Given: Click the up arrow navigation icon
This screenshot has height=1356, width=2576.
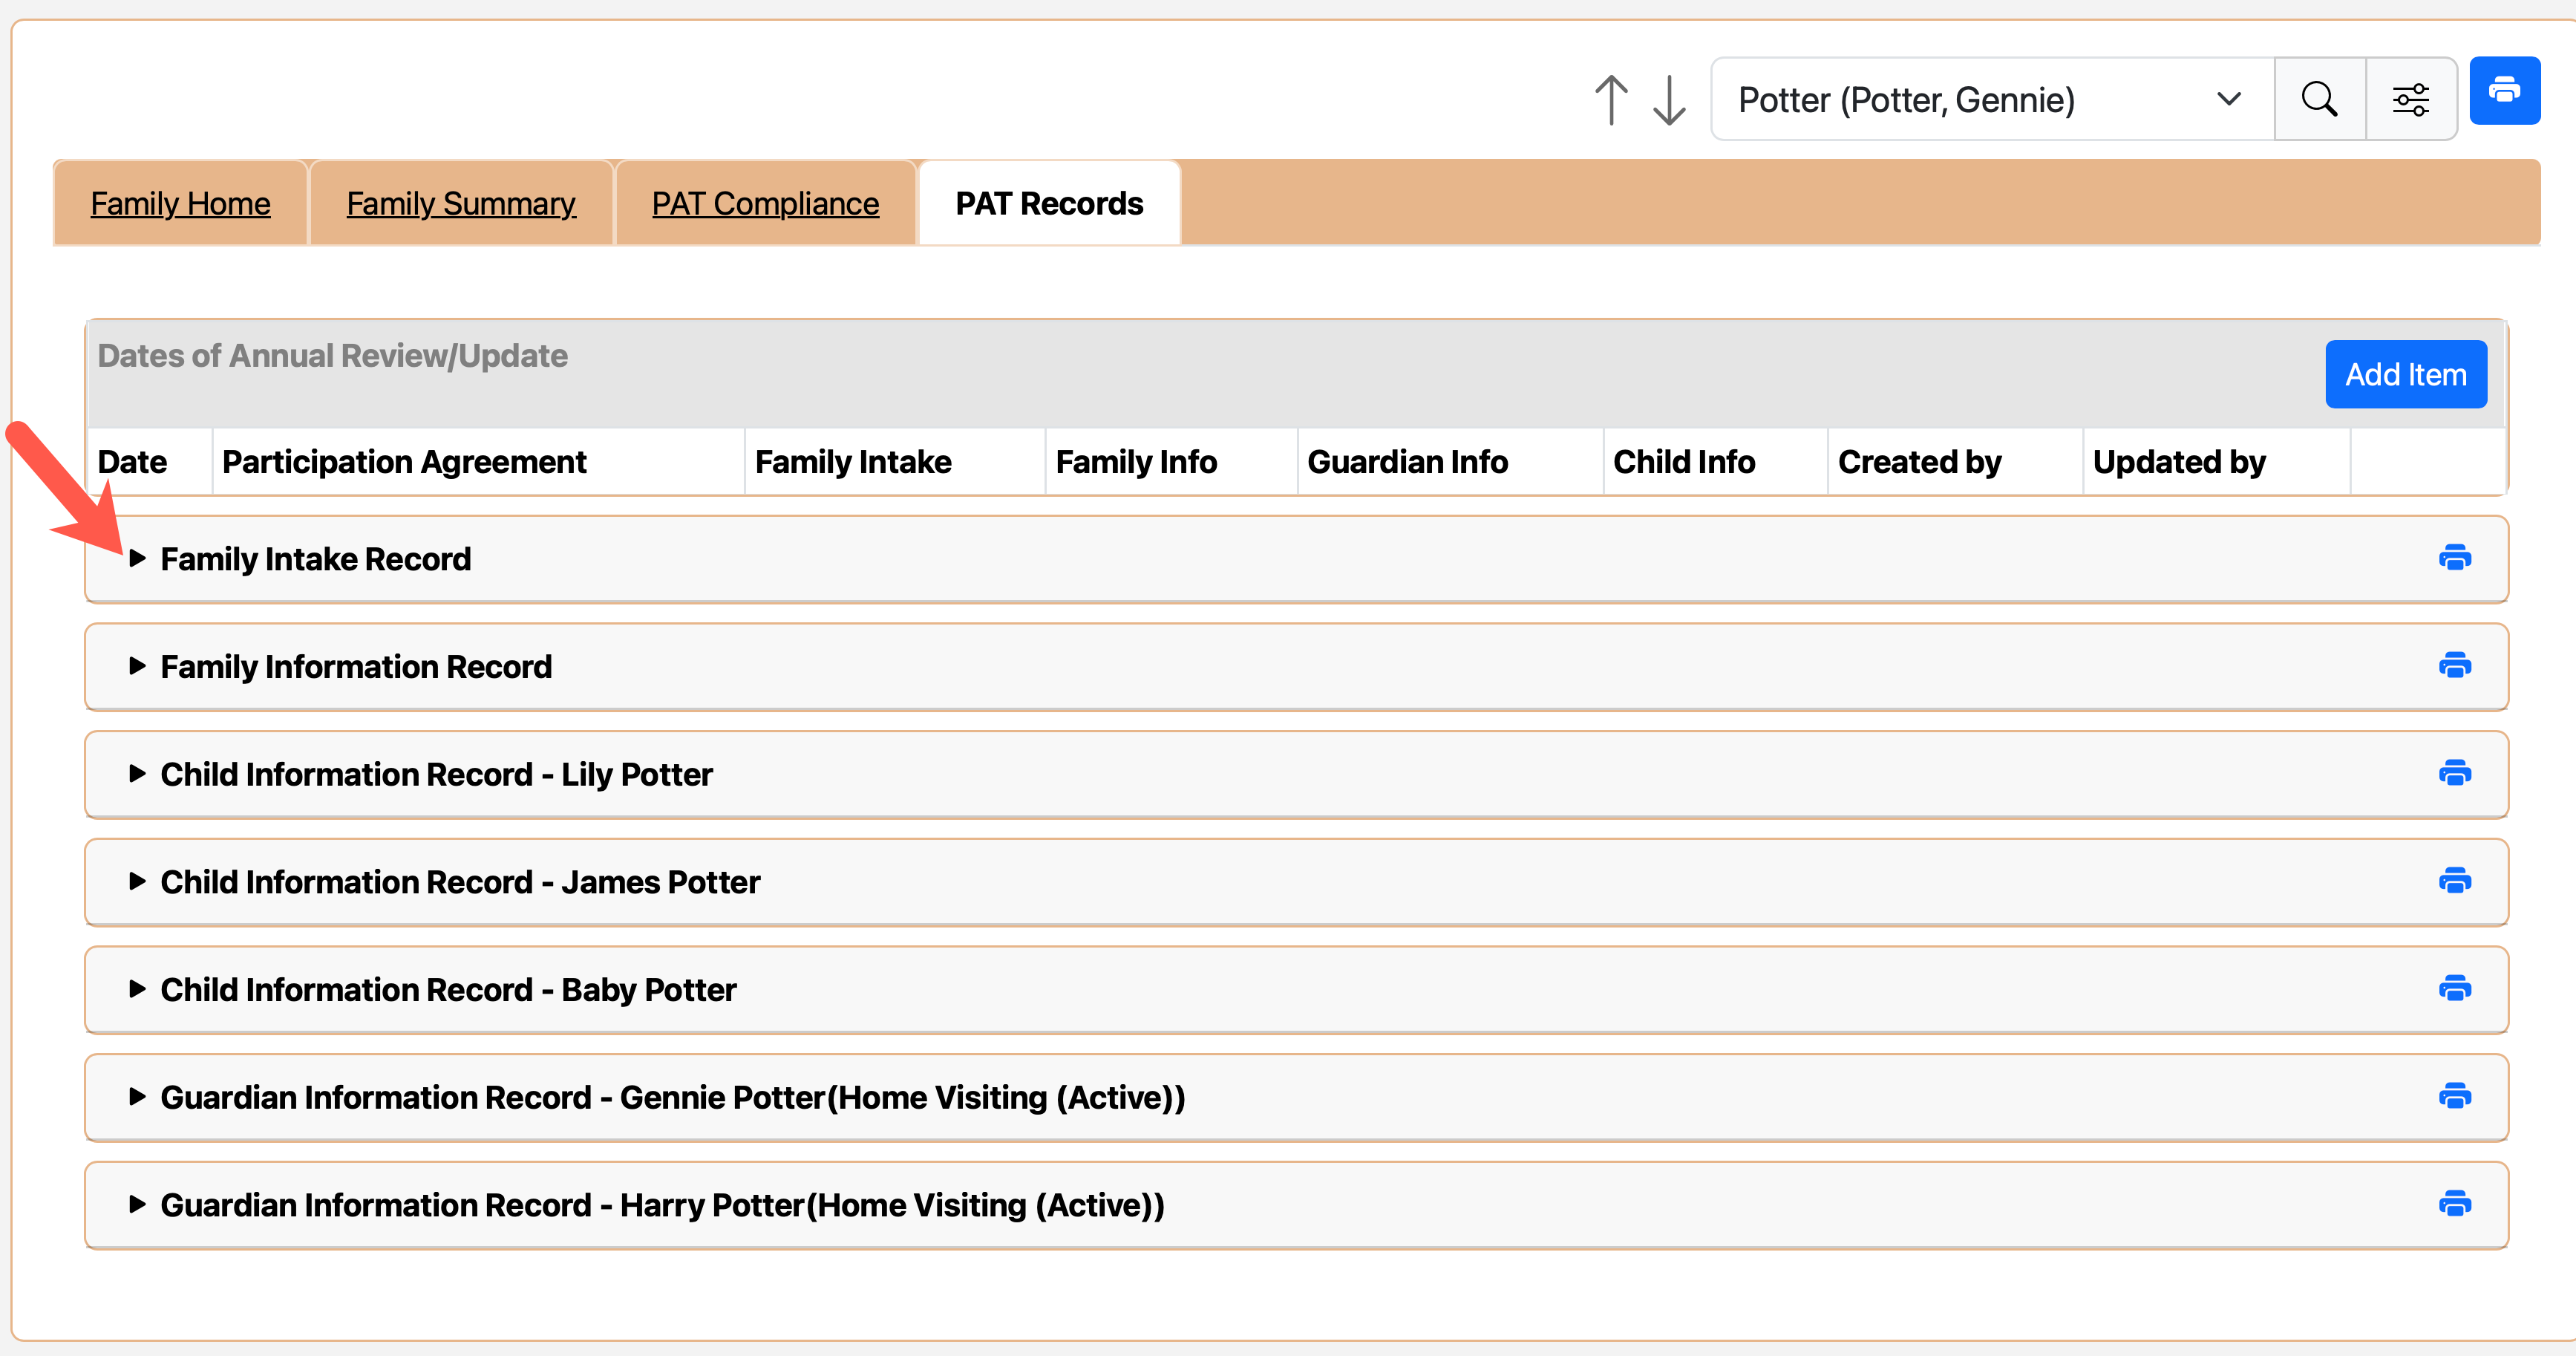Looking at the screenshot, I should pyautogui.click(x=1610, y=100).
